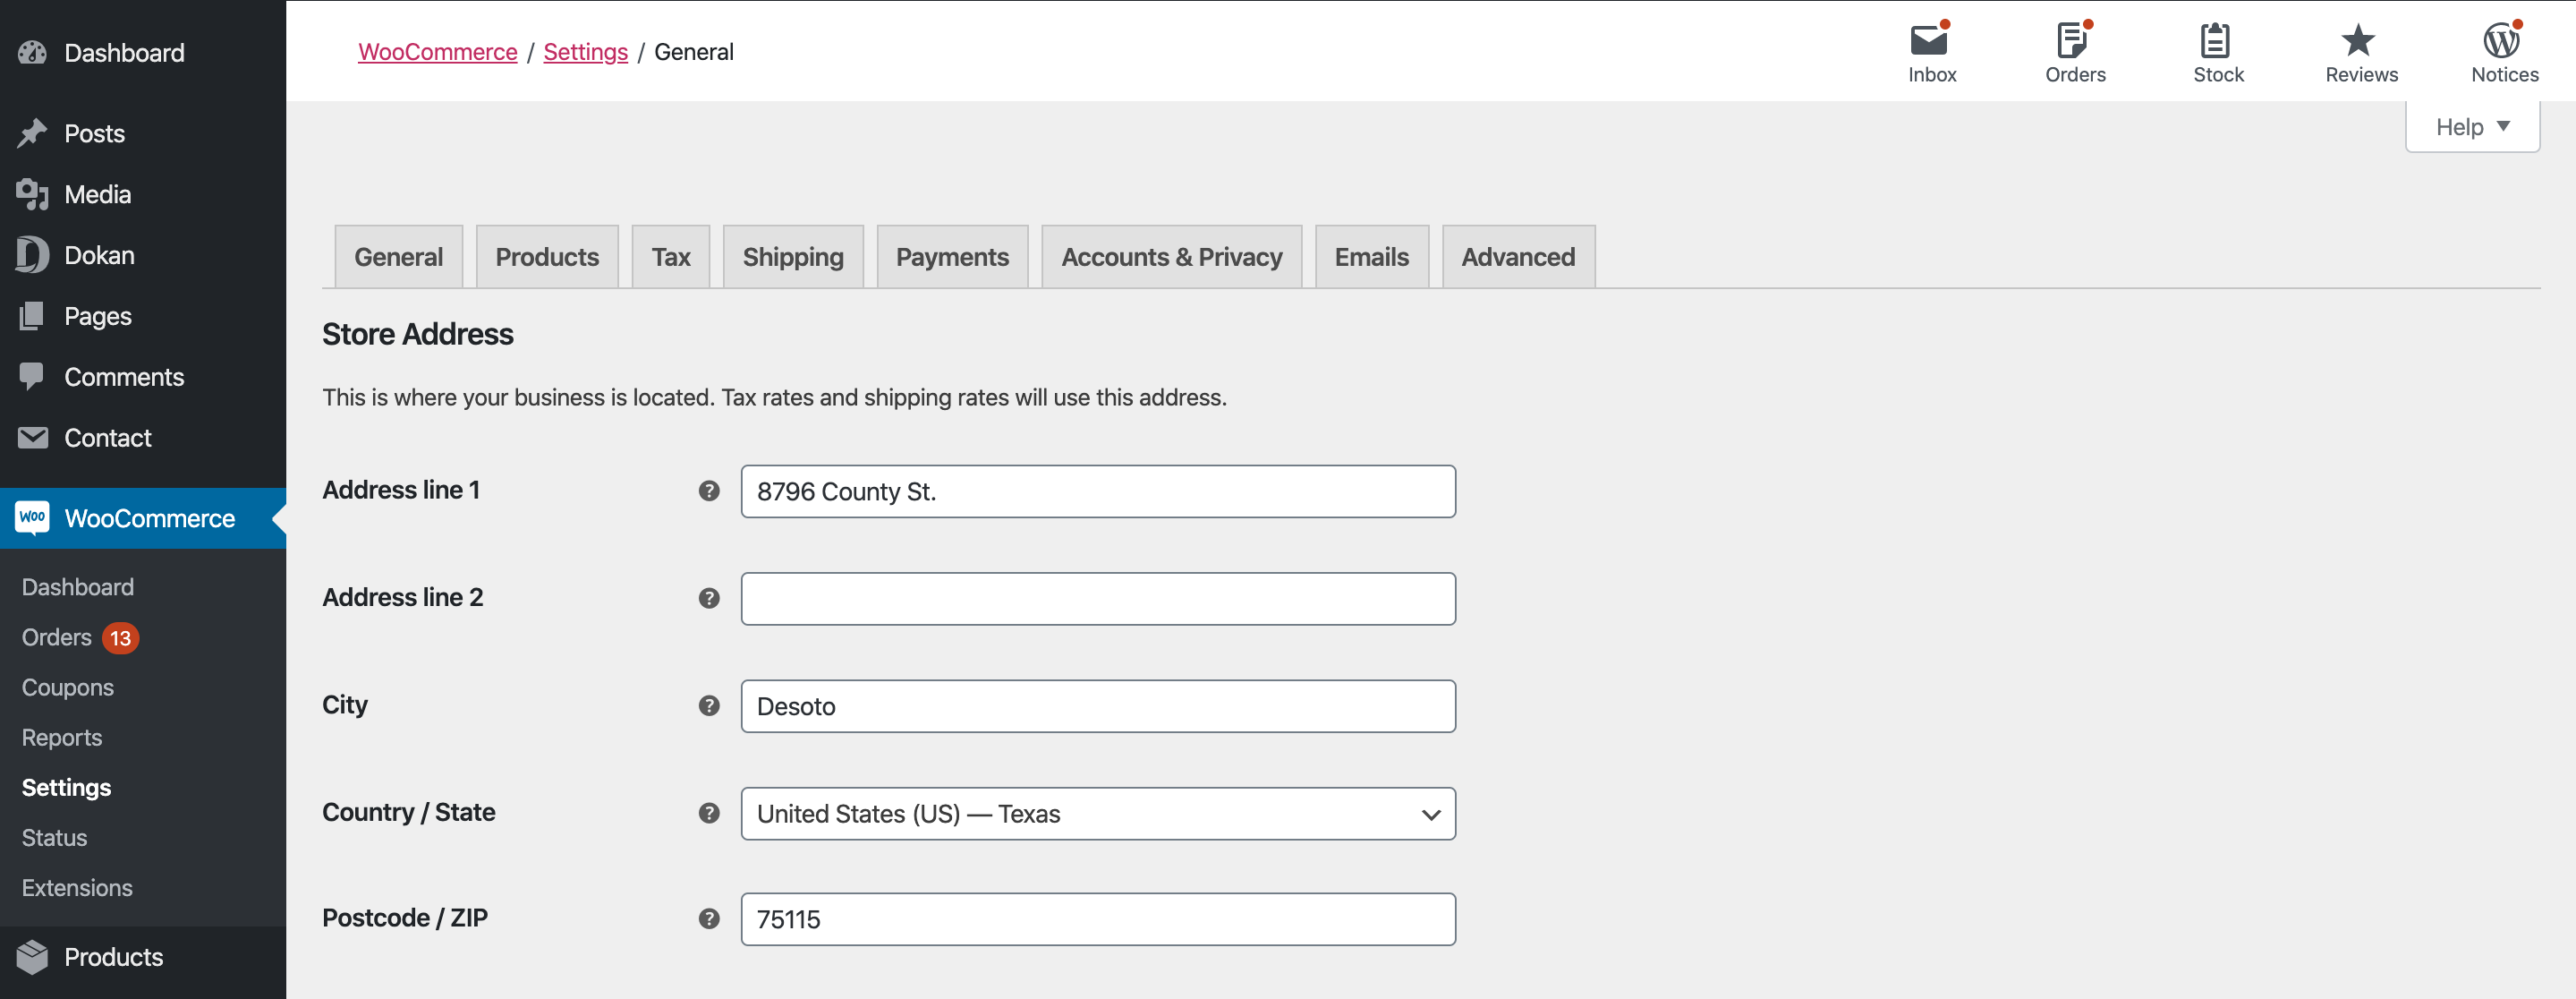Switch to the Products settings tab

(x=547, y=257)
